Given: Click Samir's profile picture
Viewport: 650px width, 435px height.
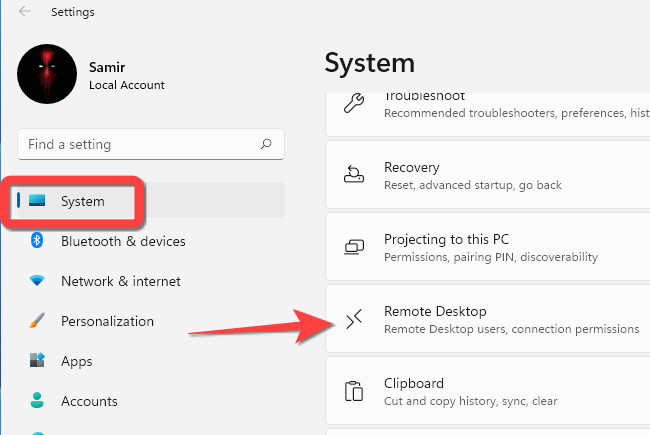Looking at the screenshot, I should tap(47, 74).
